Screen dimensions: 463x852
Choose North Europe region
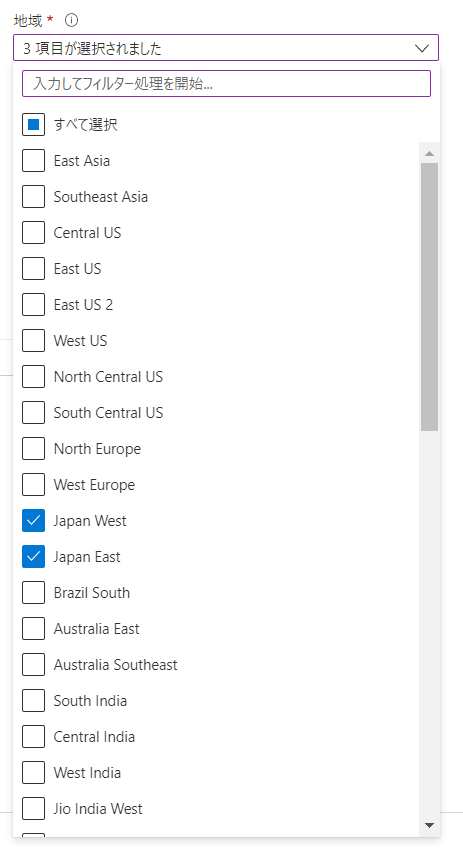coord(34,449)
